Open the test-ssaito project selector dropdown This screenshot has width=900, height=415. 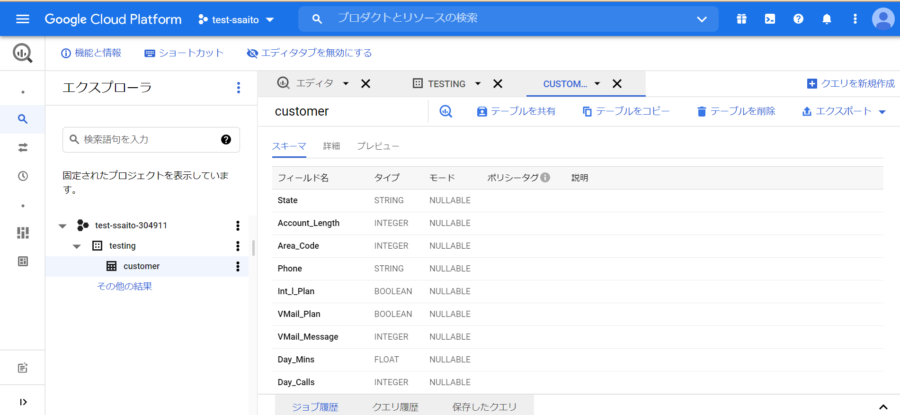pos(236,20)
